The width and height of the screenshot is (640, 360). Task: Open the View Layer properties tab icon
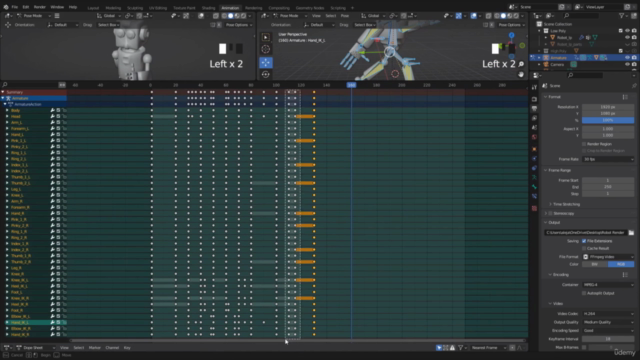[x=534, y=118]
